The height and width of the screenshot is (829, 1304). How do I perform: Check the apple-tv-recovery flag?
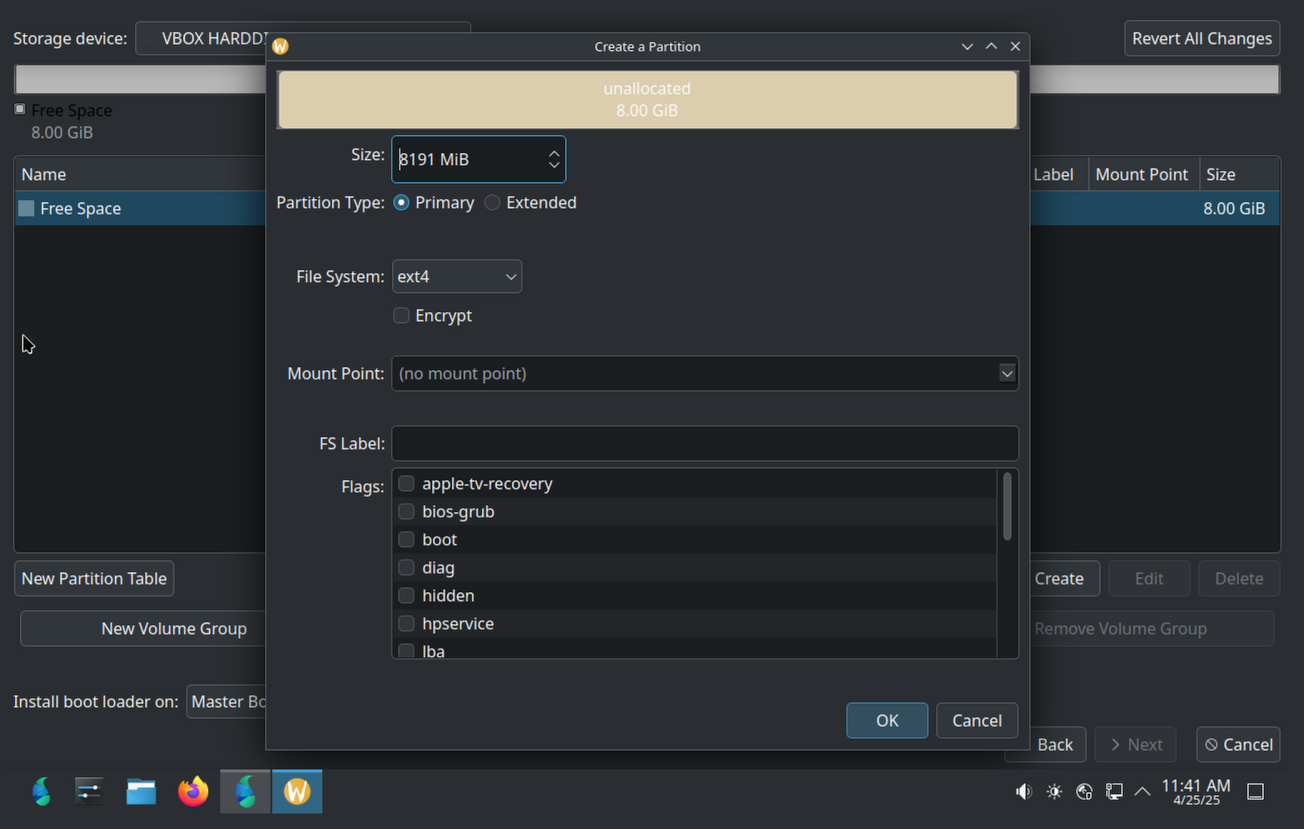click(x=406, y=483)
